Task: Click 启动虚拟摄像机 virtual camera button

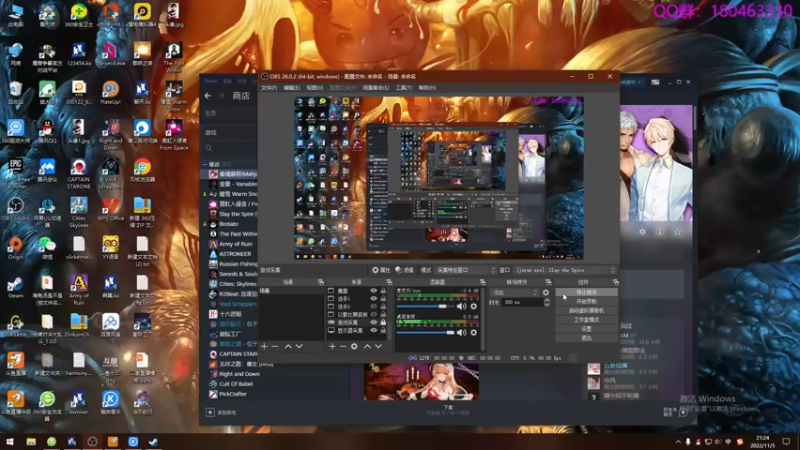Action: (586, 311)
